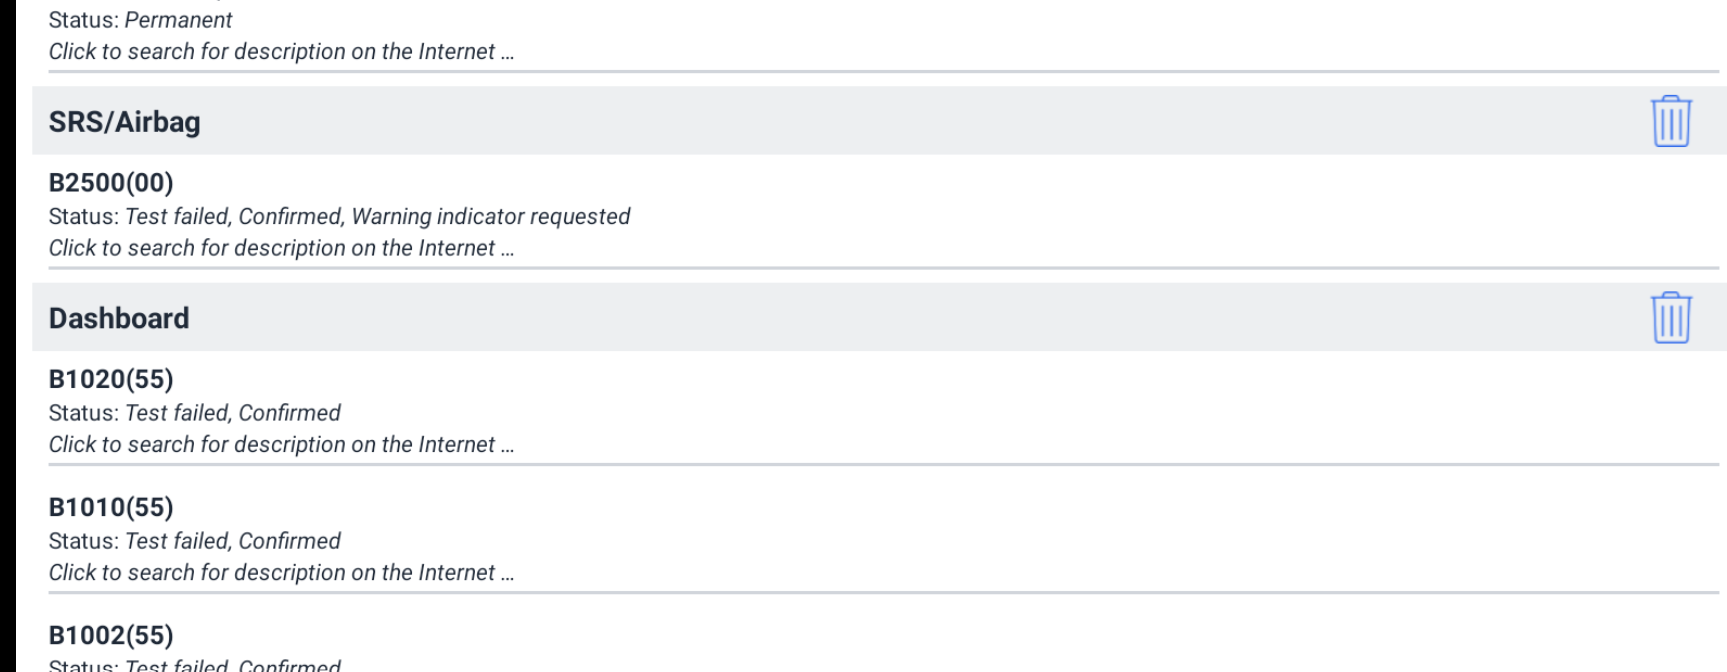1727x672 pixels.
Task: Open fault code B2500(00)
Action: point(111,183)
